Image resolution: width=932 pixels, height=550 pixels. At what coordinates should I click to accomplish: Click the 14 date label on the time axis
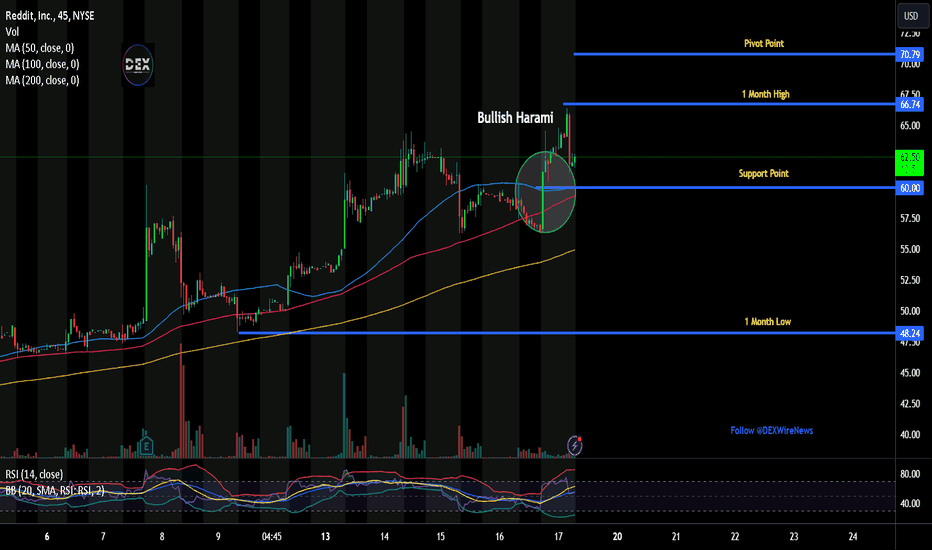pyautogui.click(x=385, y=537)
